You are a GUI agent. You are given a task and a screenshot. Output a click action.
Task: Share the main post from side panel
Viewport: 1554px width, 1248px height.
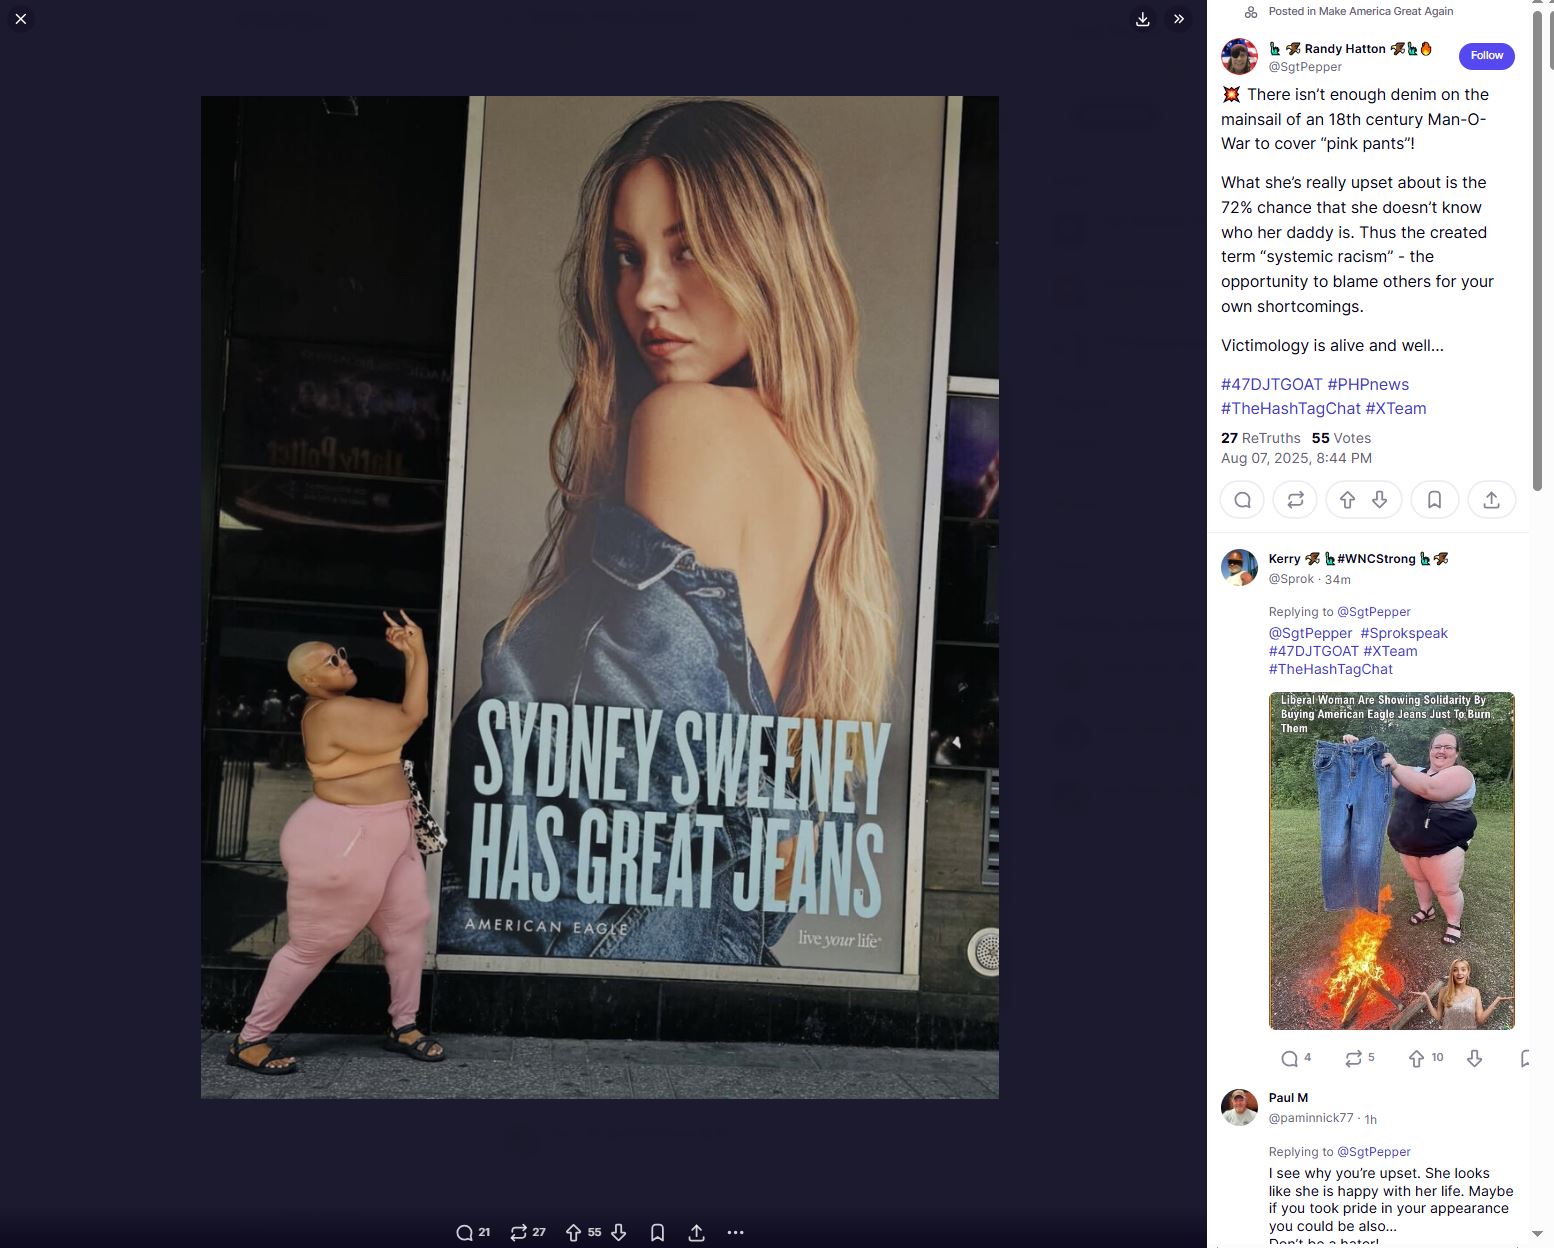coord(1491,500)
